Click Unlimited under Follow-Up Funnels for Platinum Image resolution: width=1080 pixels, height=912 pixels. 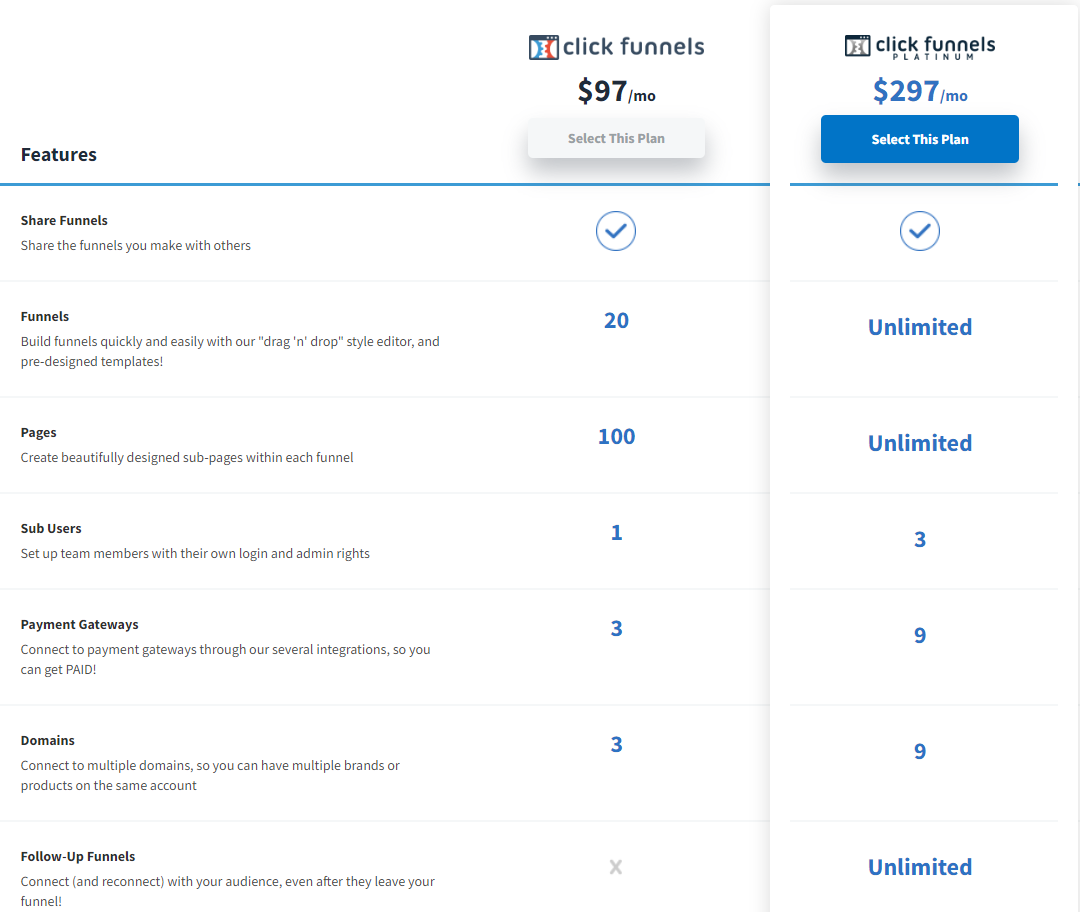[919, 867]
